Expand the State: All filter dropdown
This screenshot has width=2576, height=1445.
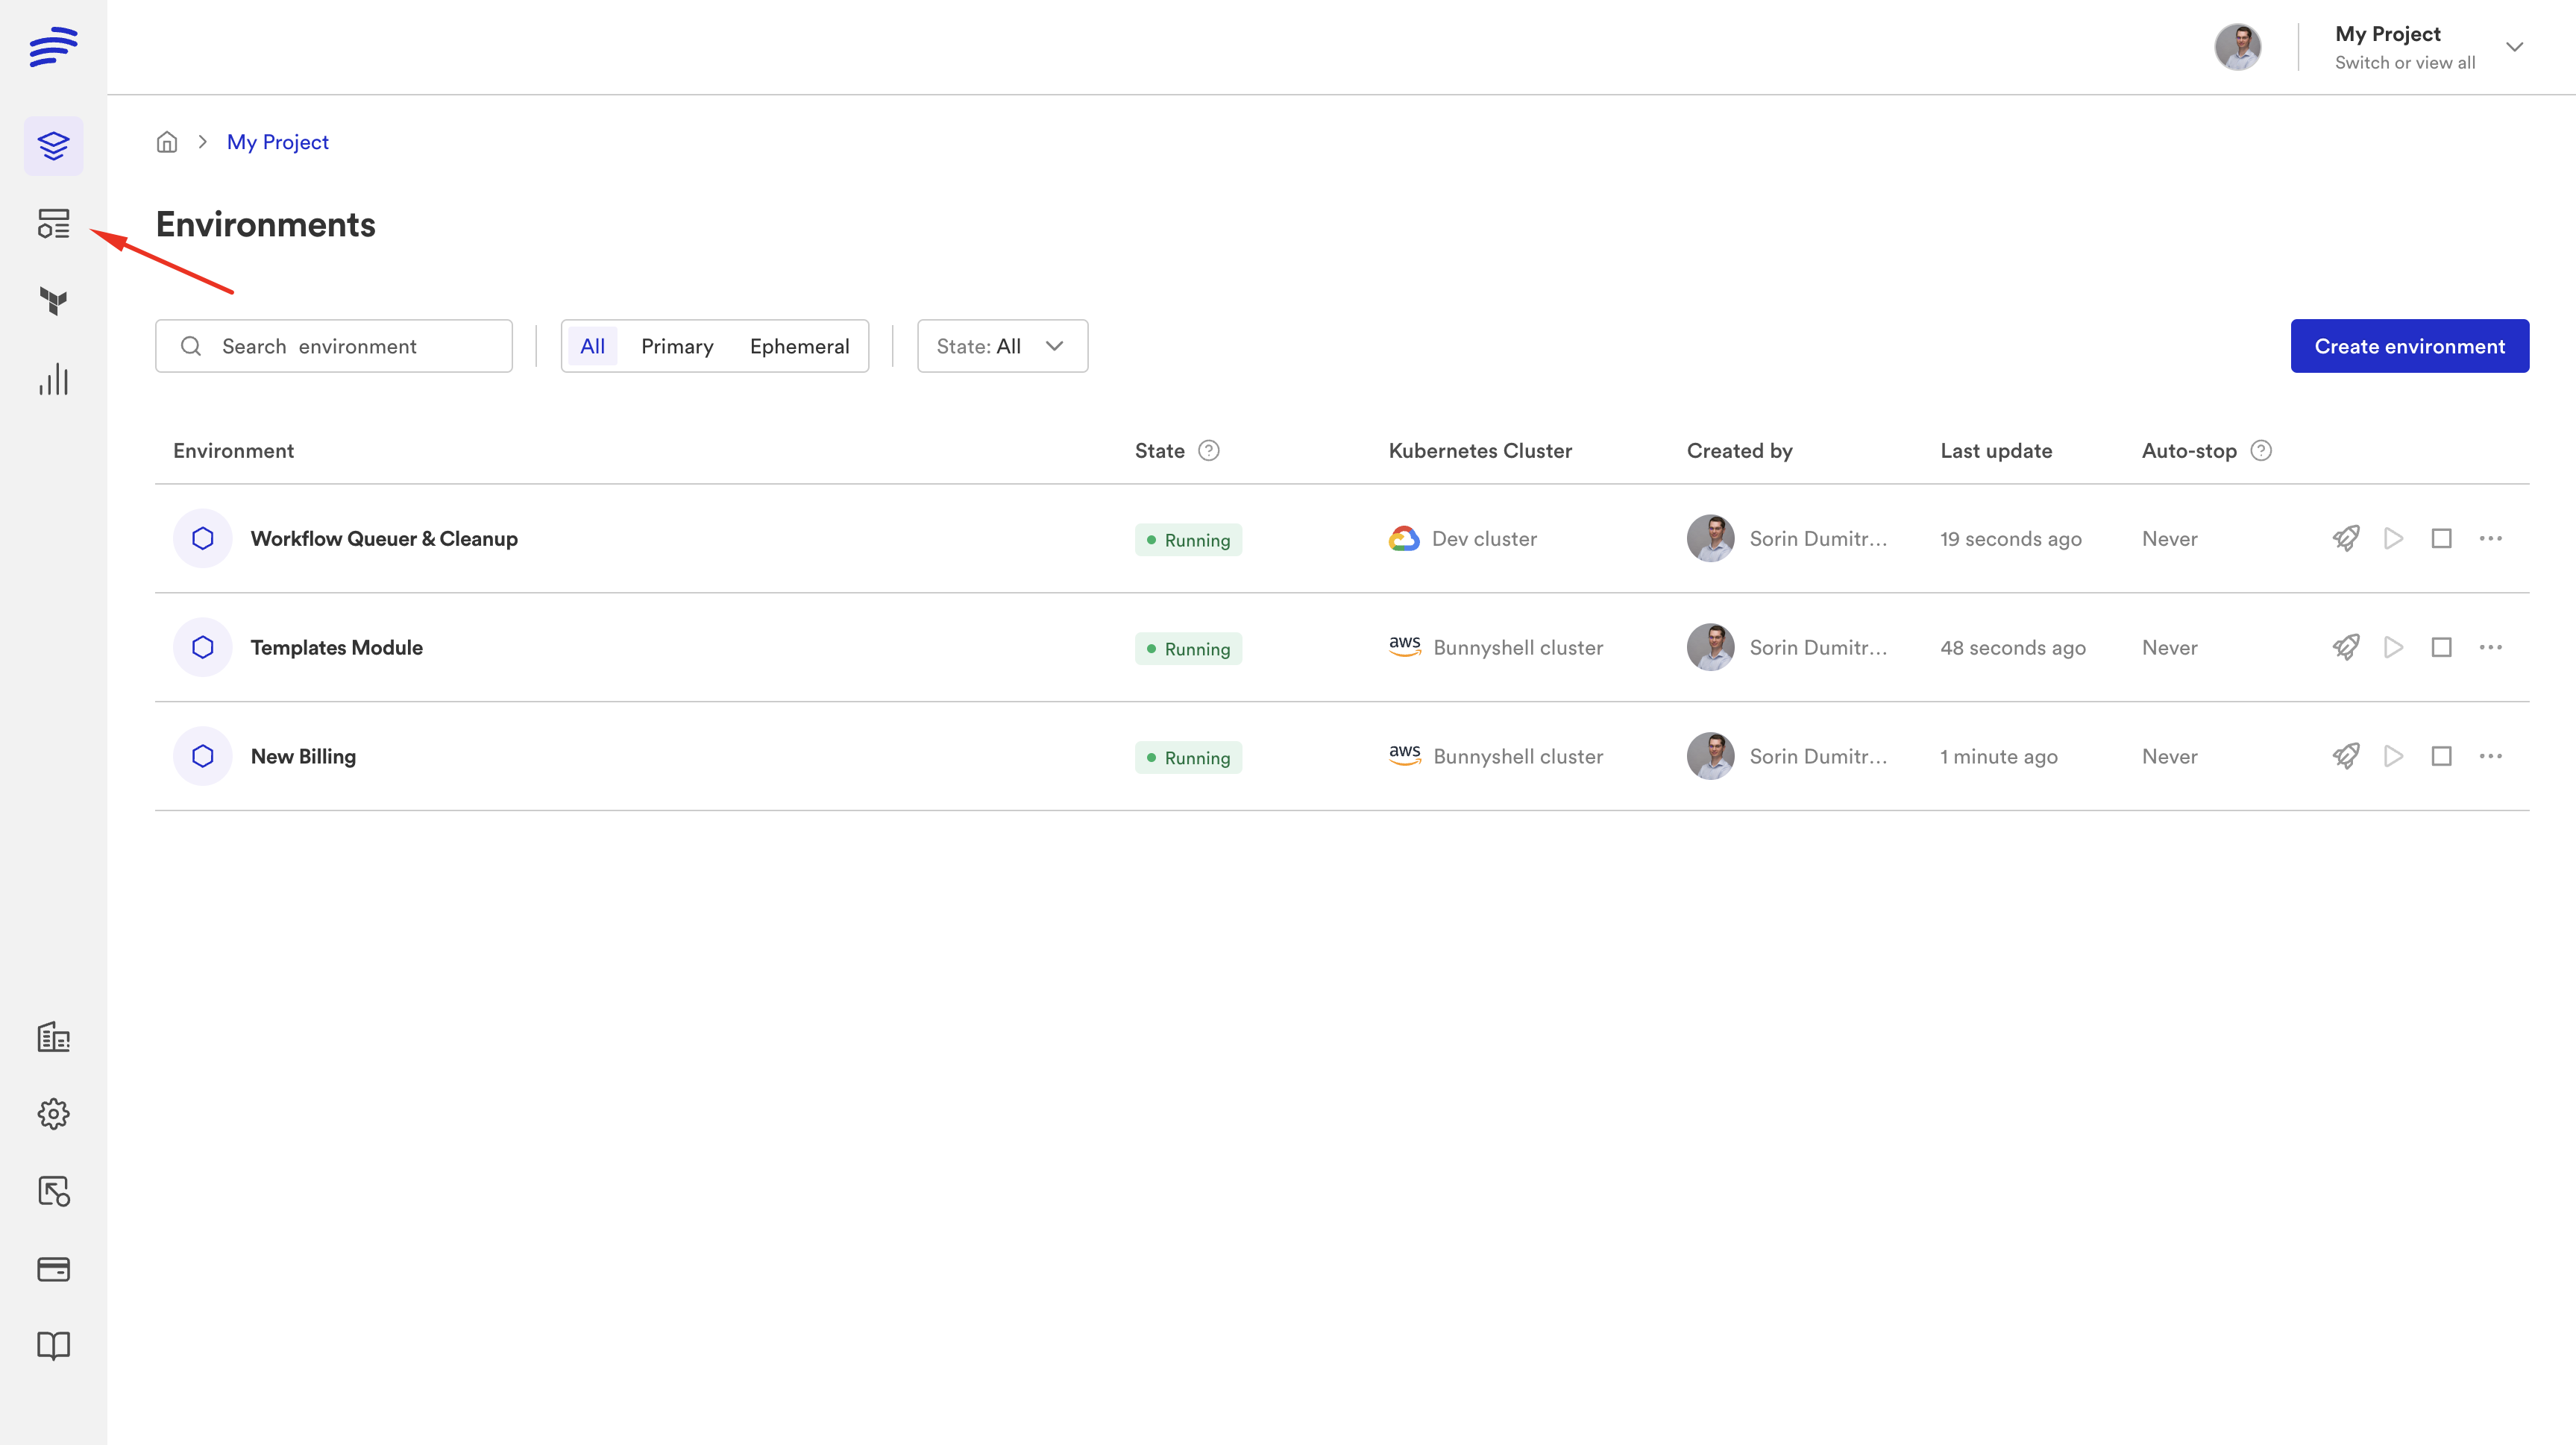click(x=1002, y=346)
